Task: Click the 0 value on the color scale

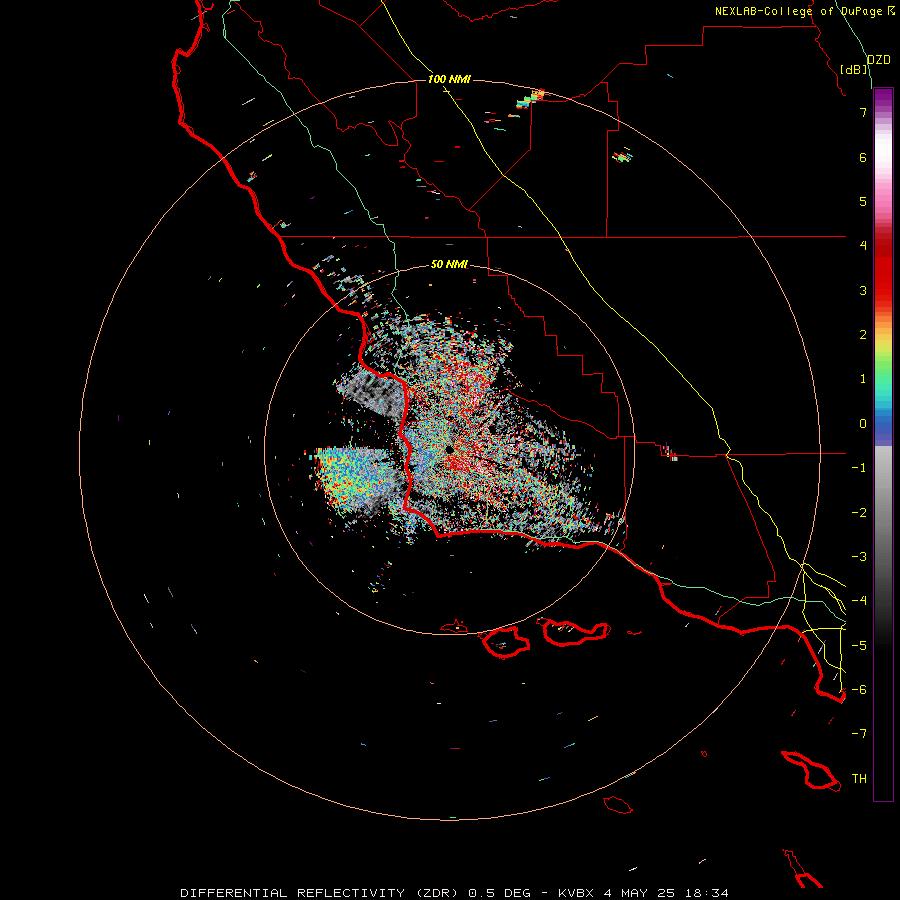Action: click(863, 424)
